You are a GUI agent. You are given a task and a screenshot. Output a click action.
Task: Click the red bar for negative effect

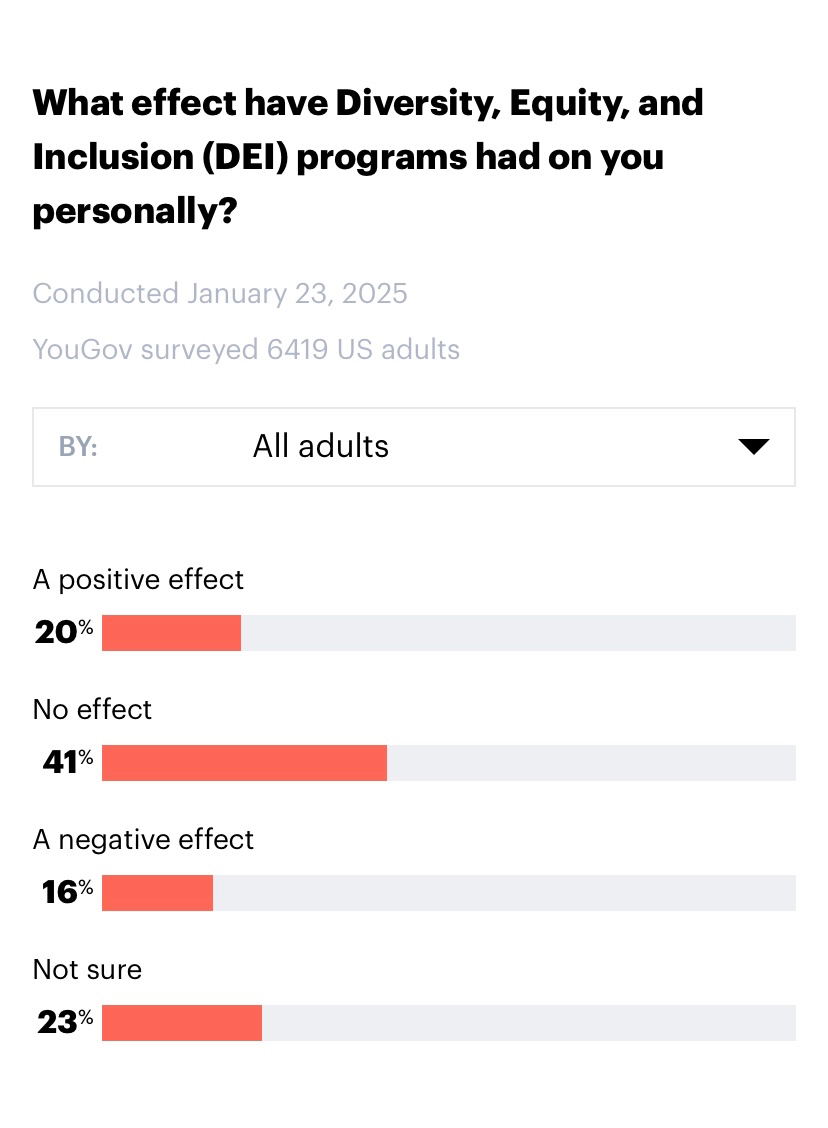157,893
